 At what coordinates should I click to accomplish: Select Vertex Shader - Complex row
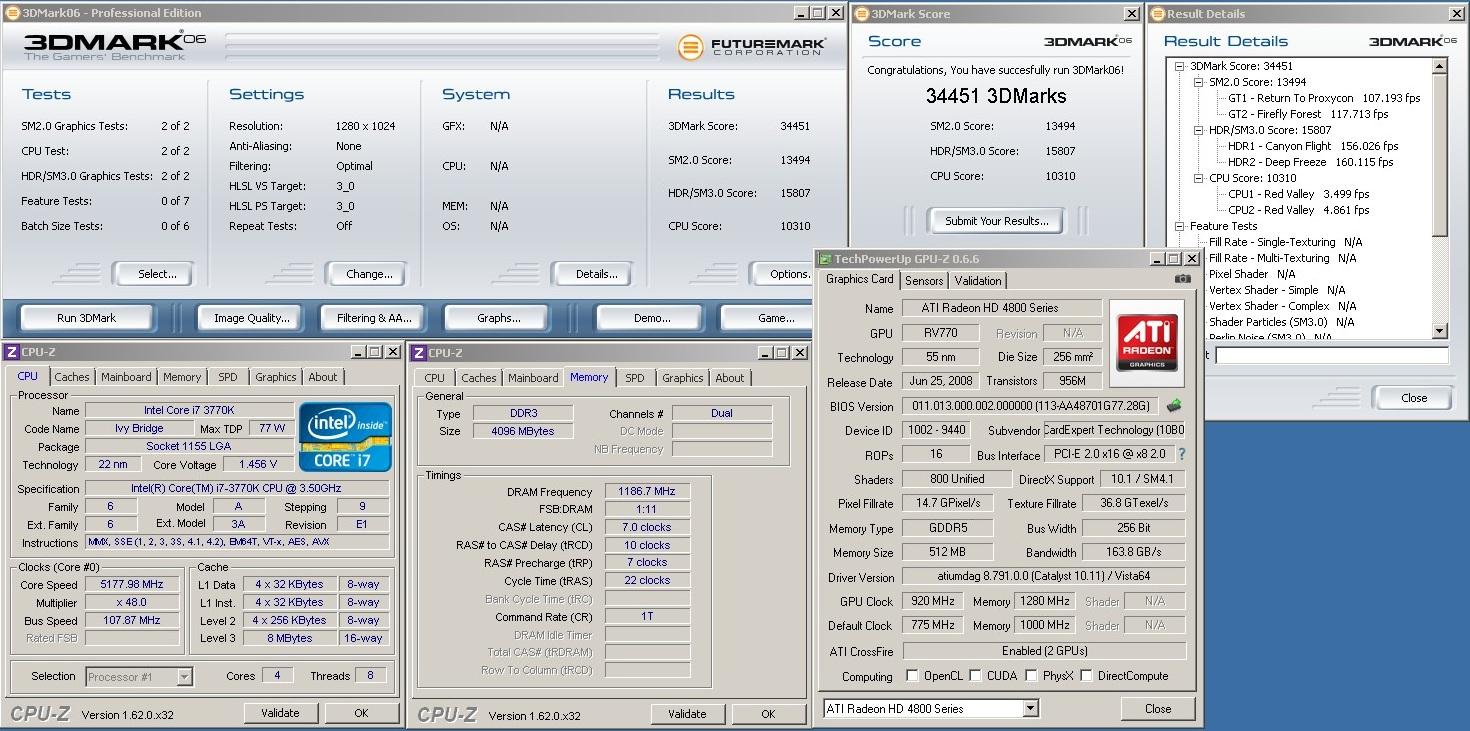point(1282,306)
